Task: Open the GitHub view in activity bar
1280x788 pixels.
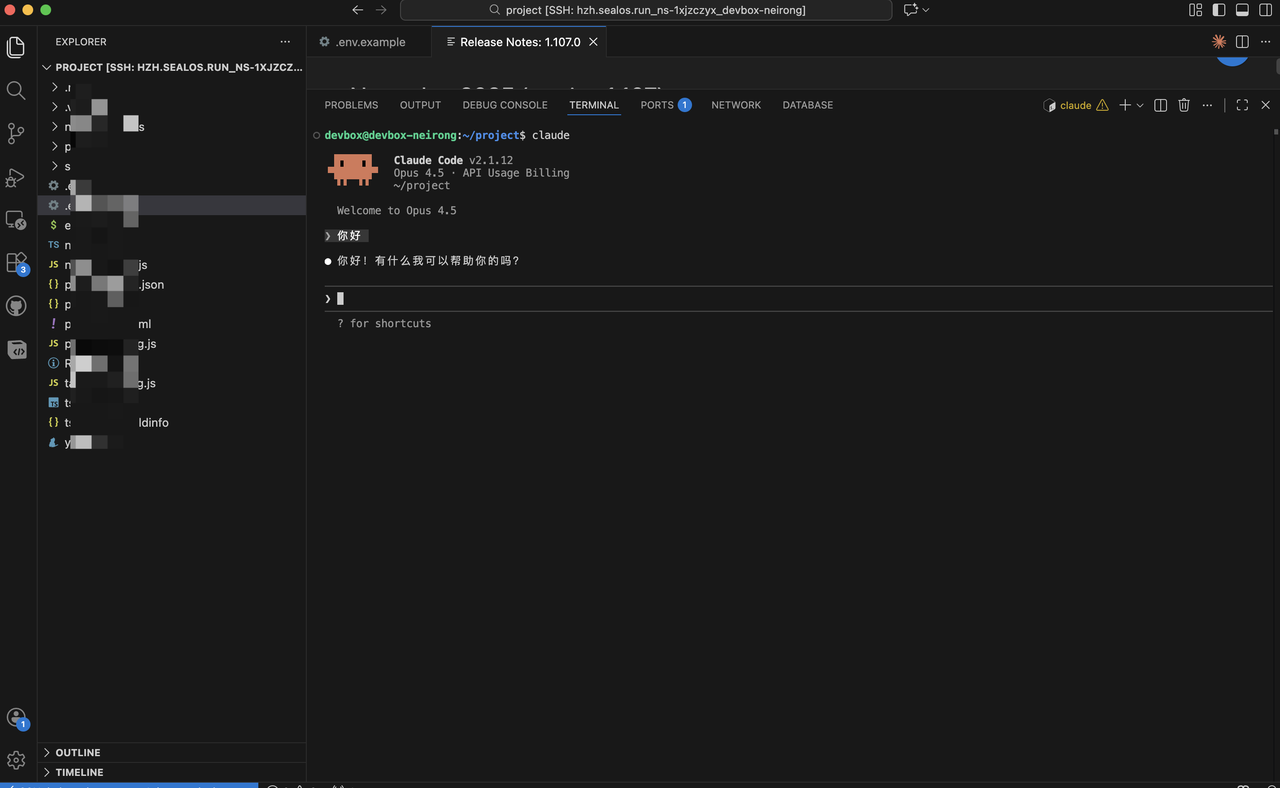Action: click(x=16, y=306)
